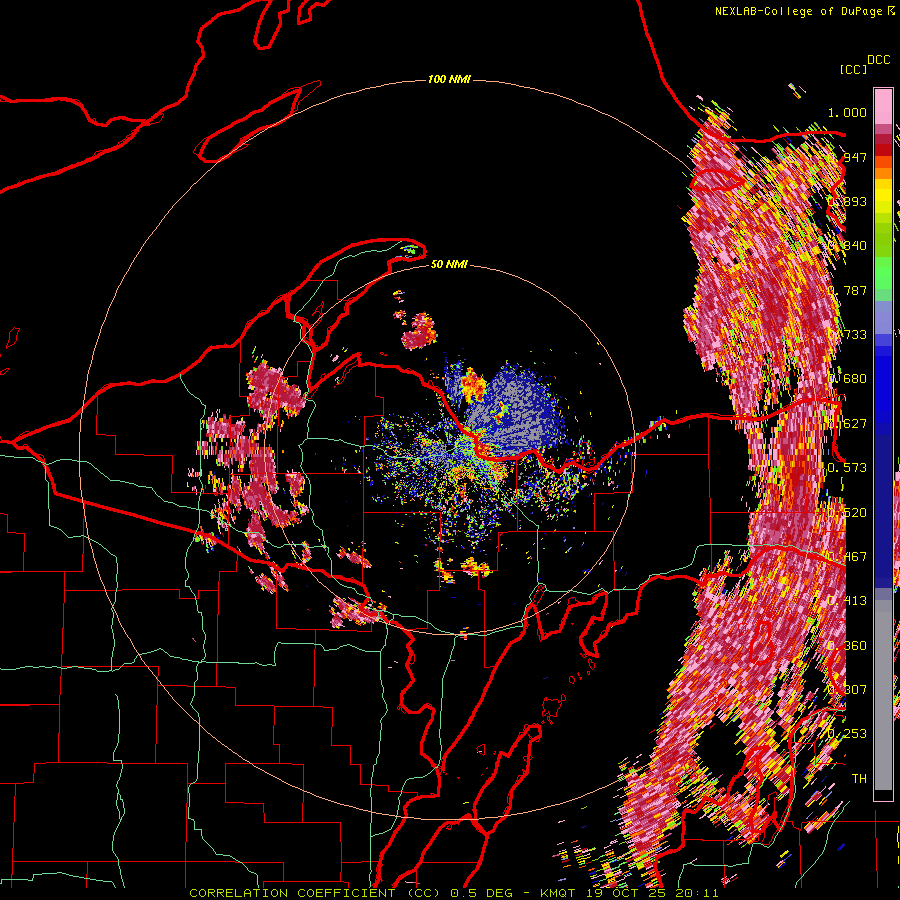
Task: Click the 0.360 value on the color scale
Action: 847,646
